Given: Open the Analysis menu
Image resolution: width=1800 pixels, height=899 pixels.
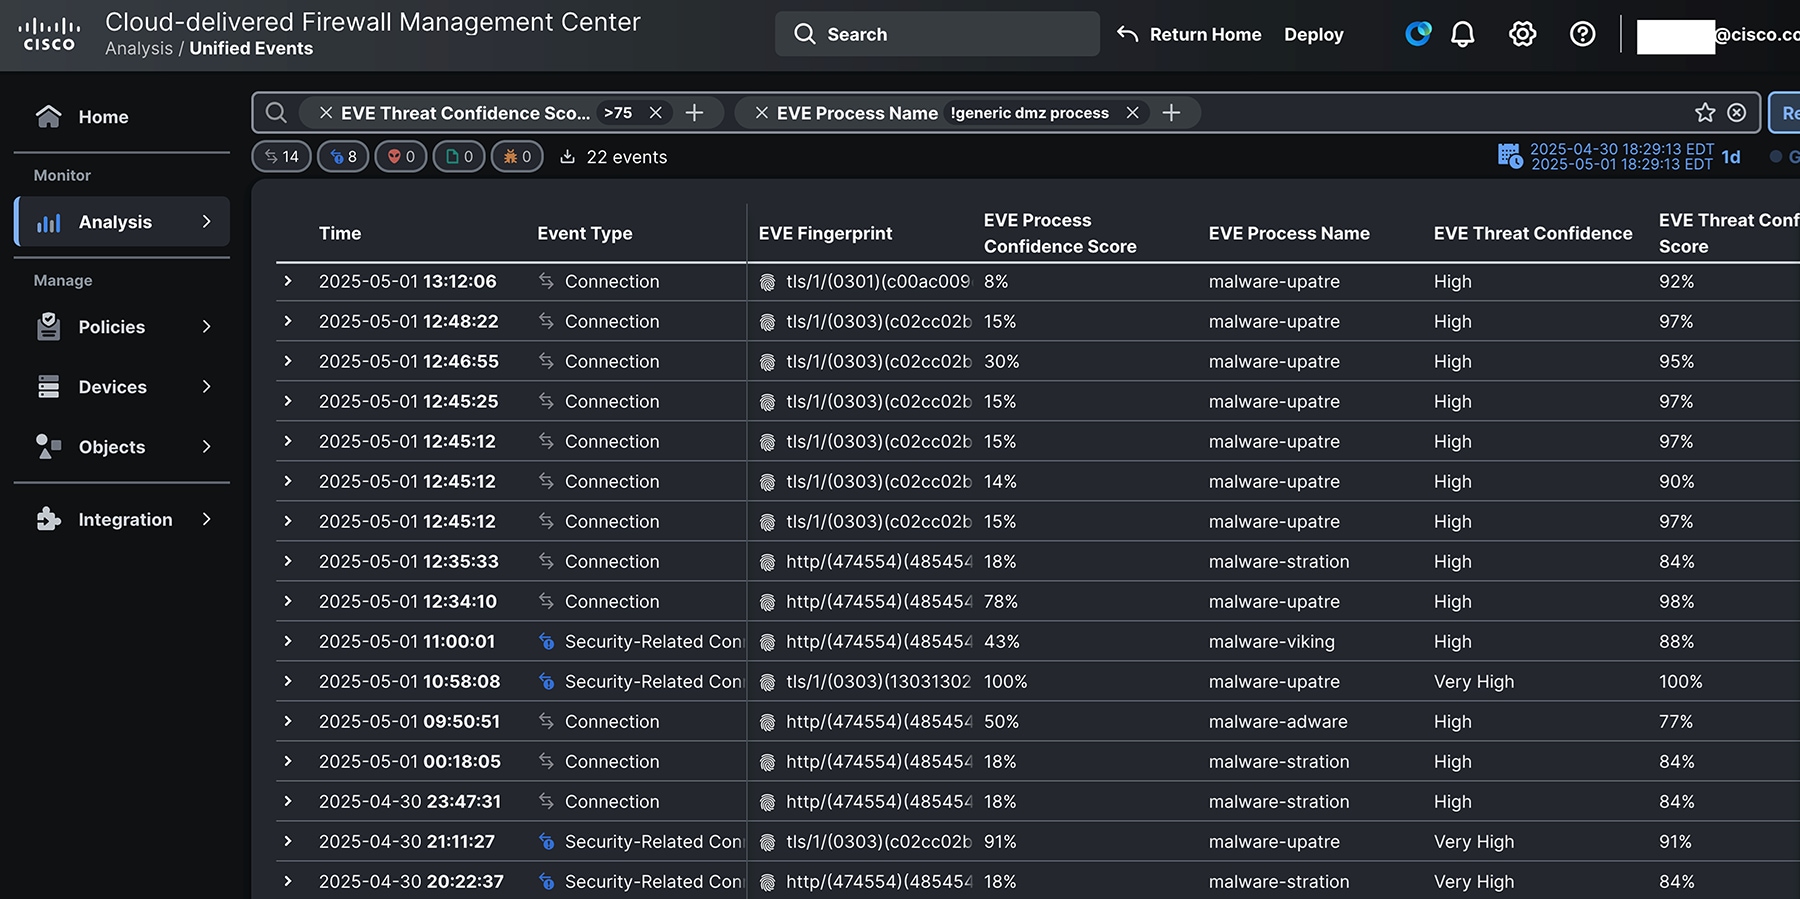Looking at the screenshot, I should point(122,222).
